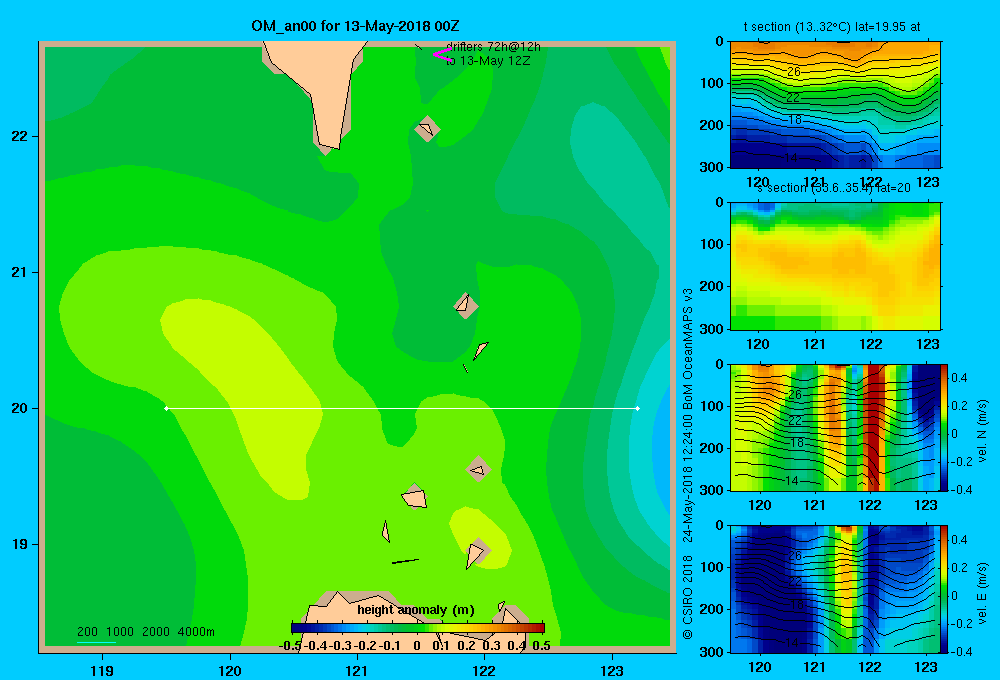Click depth tick "100" on the temperature section axis

[x=710, y=83]
